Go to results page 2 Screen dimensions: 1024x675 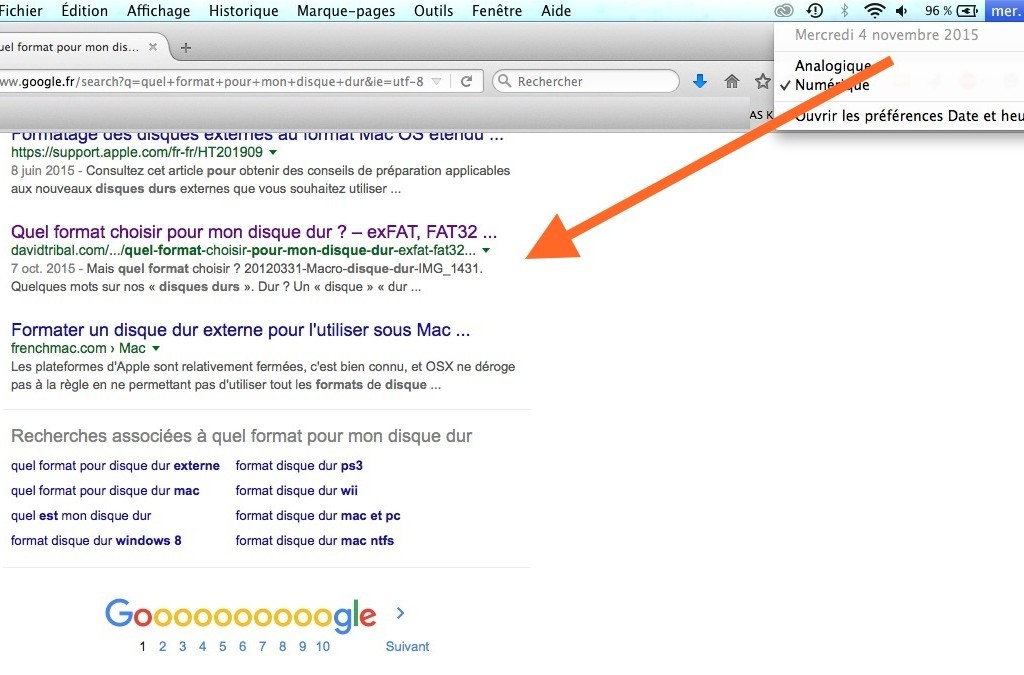click(x=163, y=646)
